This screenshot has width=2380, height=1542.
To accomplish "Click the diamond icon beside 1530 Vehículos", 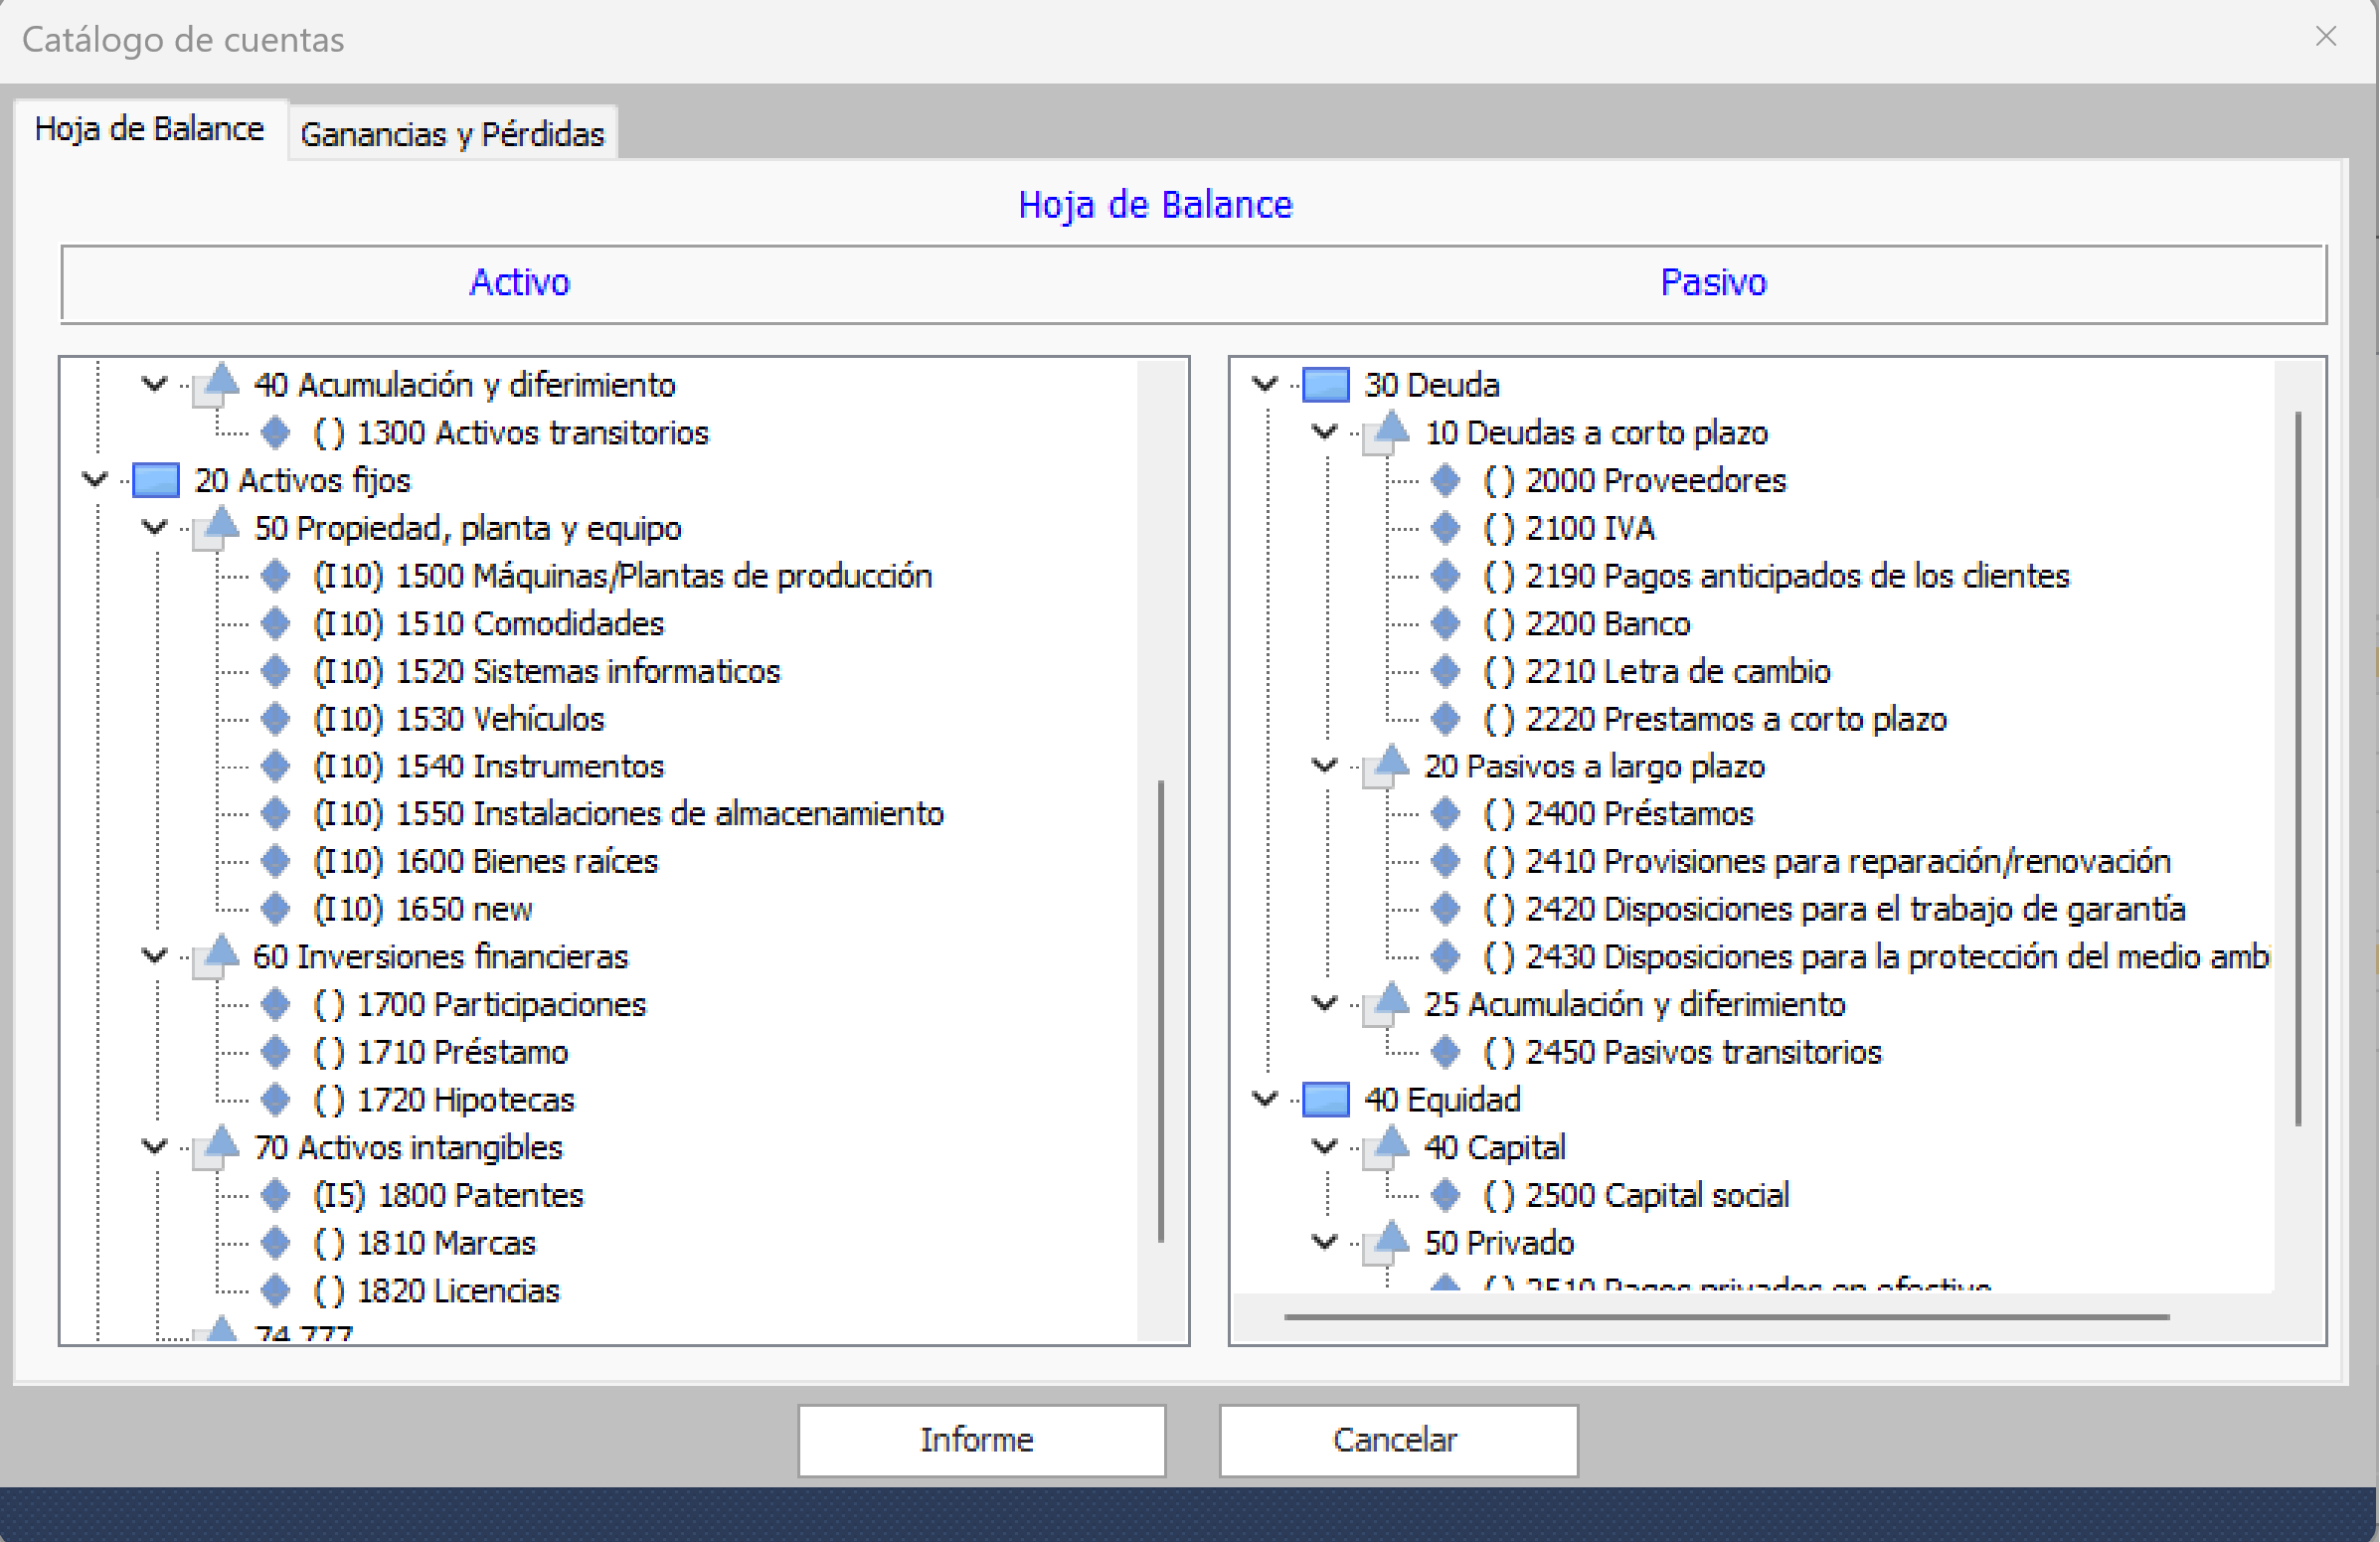I will click(275, 719).
